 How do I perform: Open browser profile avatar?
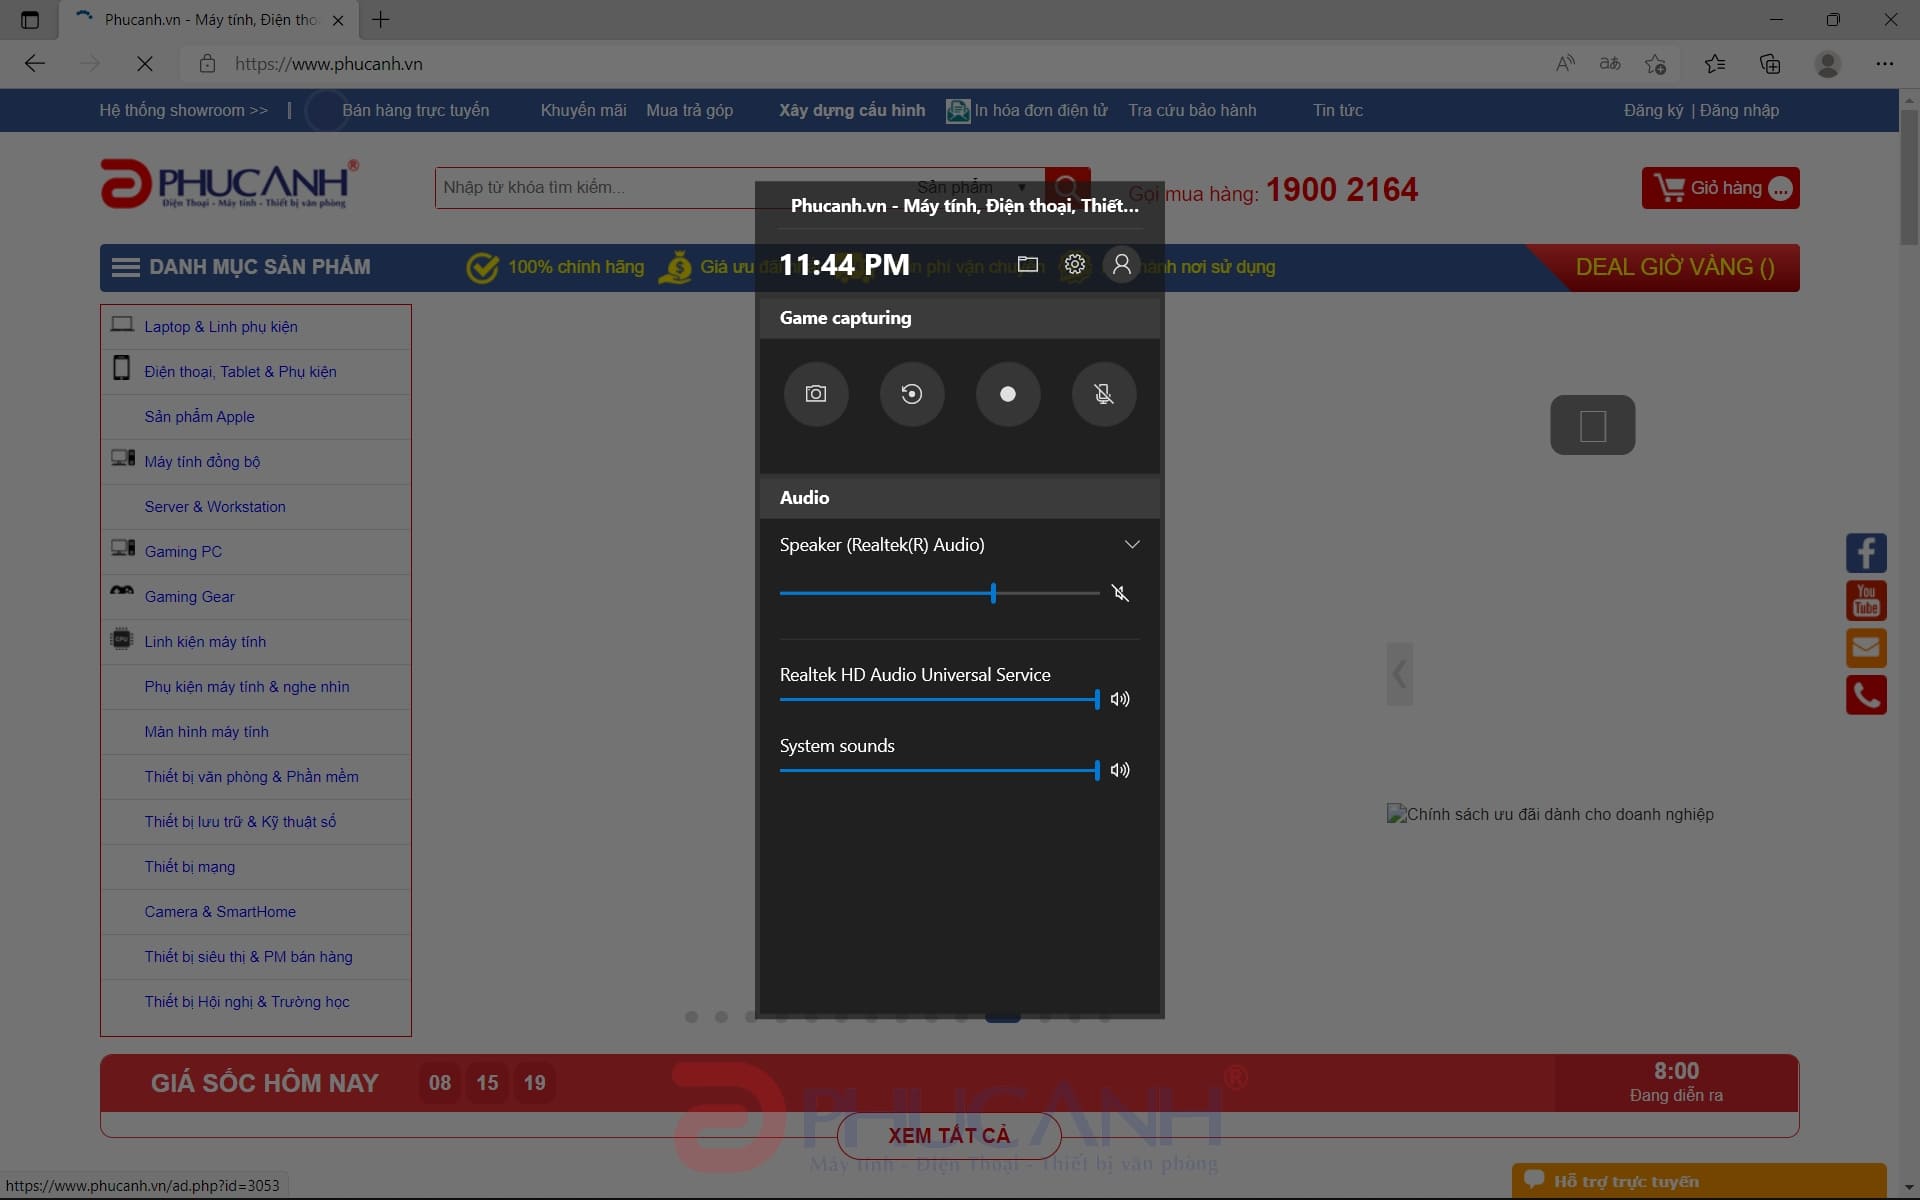click(1828, 64)
